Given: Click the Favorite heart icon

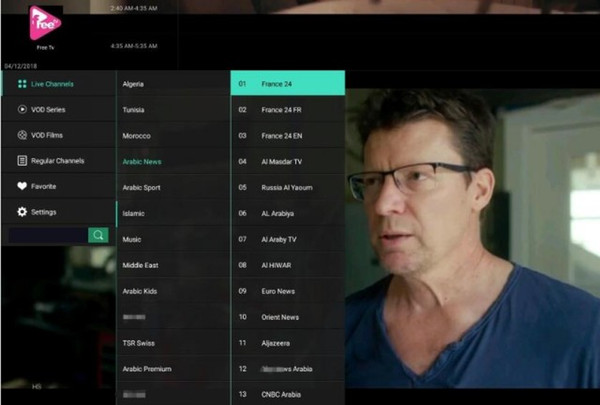Looking at the screenshot, I should (22, 186).
